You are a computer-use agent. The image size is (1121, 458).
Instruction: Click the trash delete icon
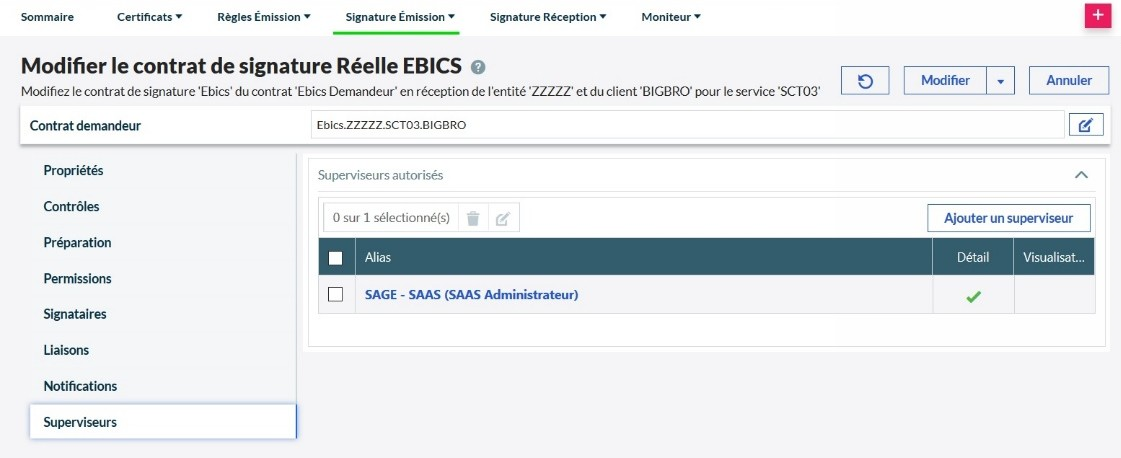pos(473,218)
